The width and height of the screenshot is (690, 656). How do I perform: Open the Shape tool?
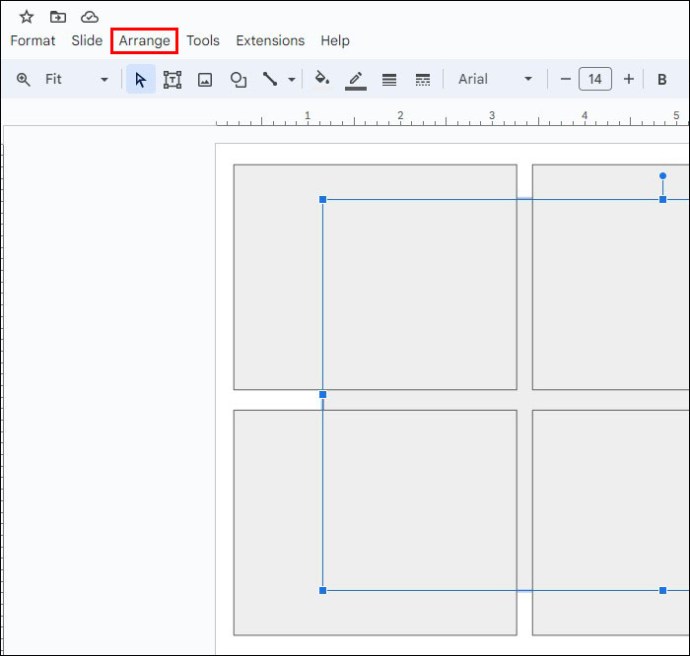[x=238, y=80]
